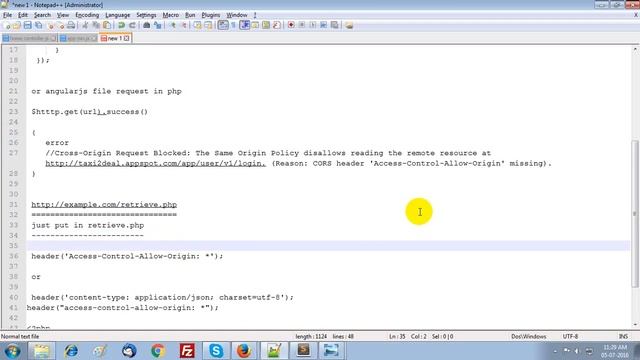Open the File menu
Viewport: 640px width, 360px height.
click(7, 15)
